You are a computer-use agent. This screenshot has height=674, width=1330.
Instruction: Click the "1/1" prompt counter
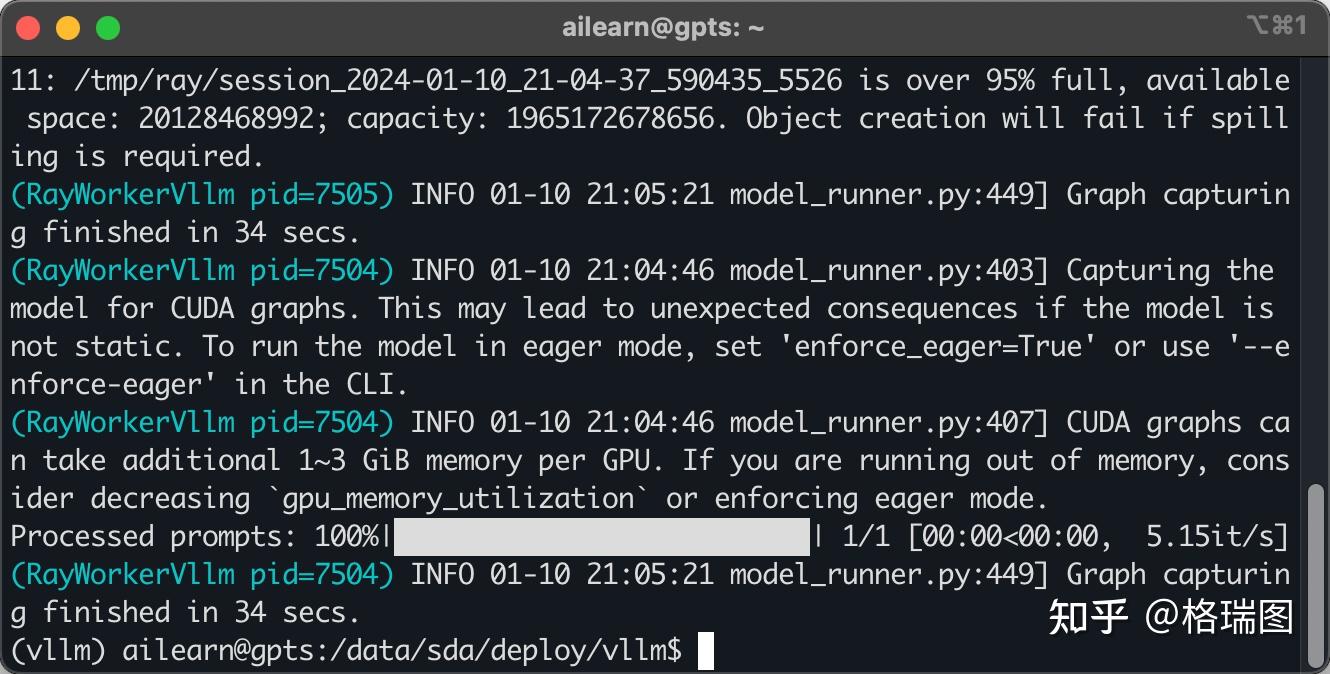[x=866, y=537]
